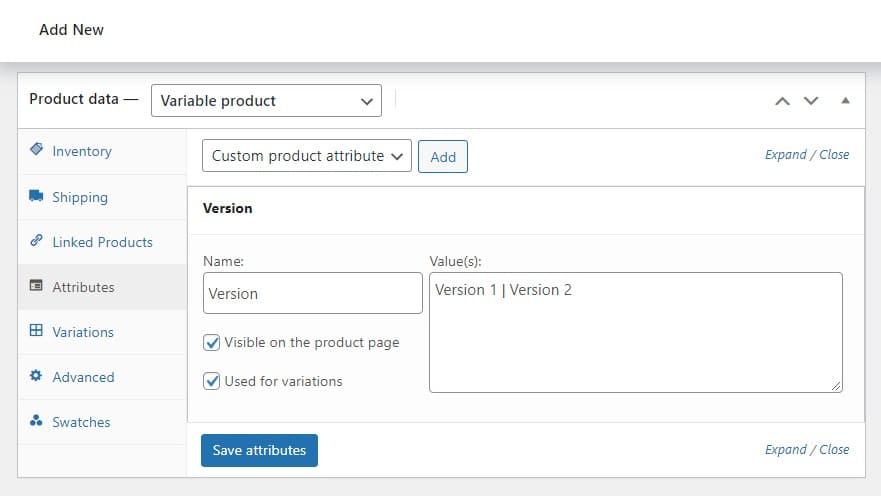
Task: Move Product data panel down arrow
Action: tap(811, 101)
